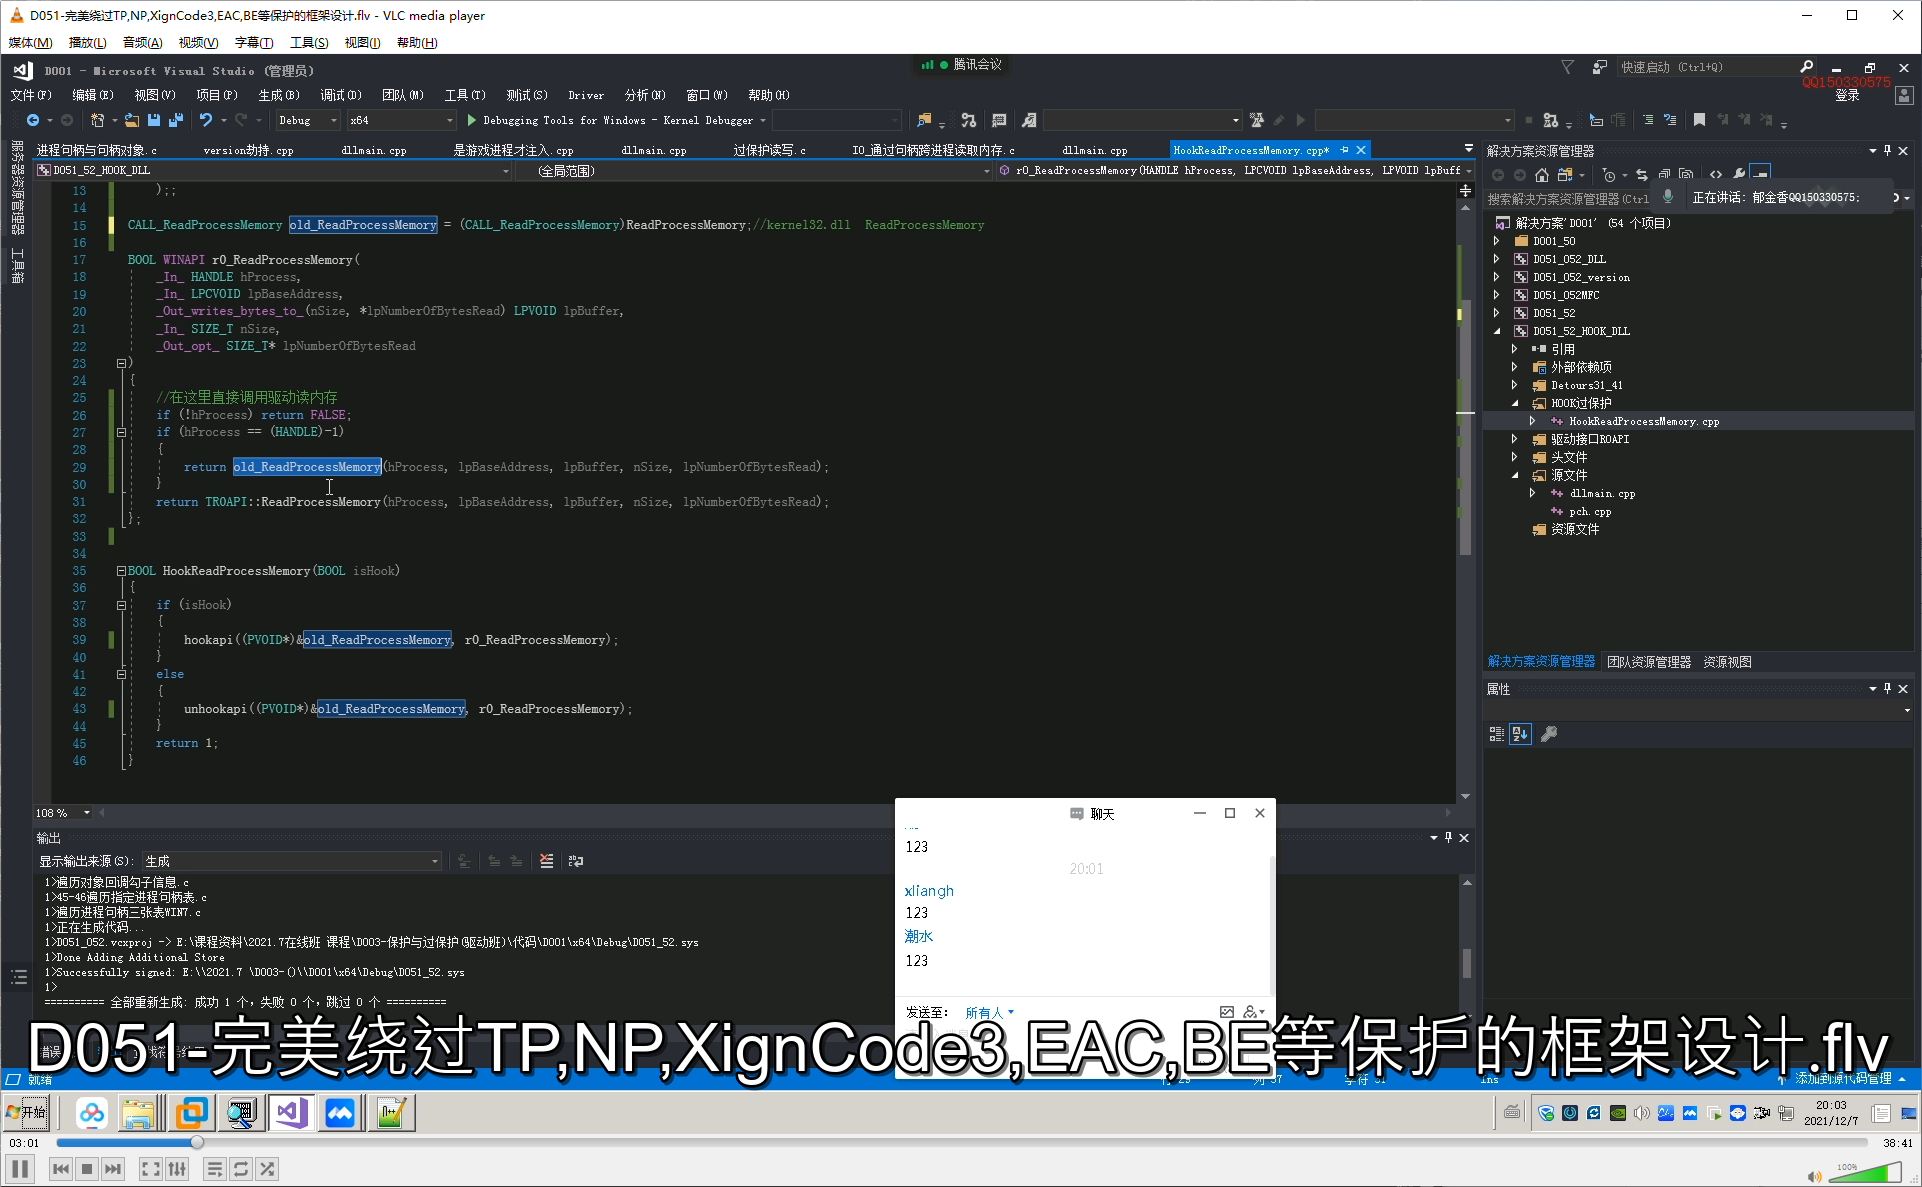This screenshot has width=1922, height=1187.
Task: Switch to 团队资源管理器 panel tab
Action: tap(1649, 662)
